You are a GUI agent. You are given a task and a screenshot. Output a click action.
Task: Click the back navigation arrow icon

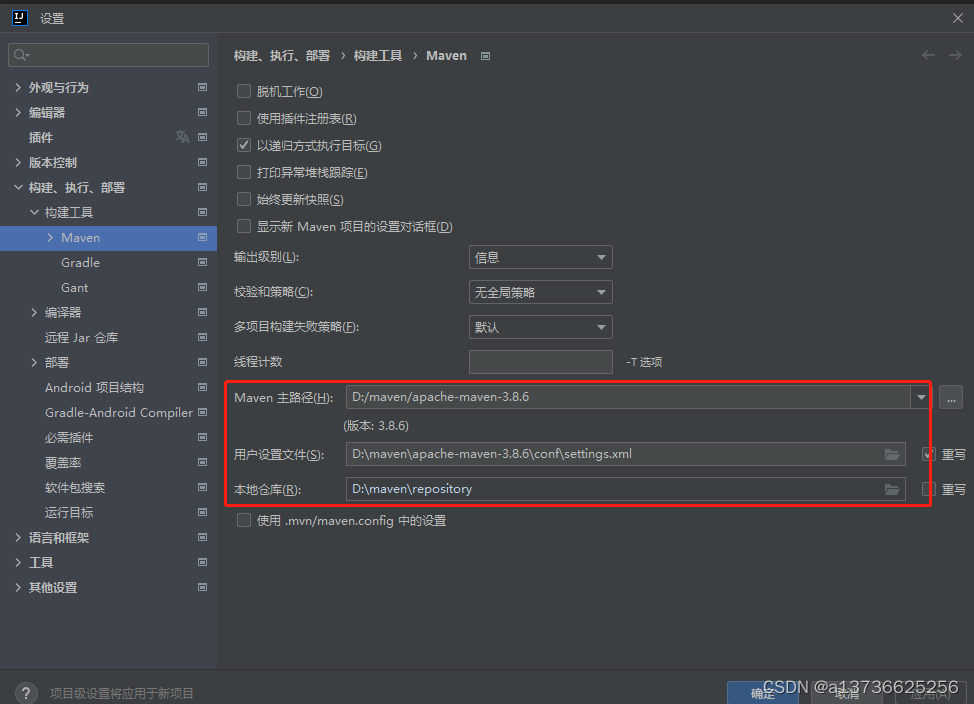point(929,55)
